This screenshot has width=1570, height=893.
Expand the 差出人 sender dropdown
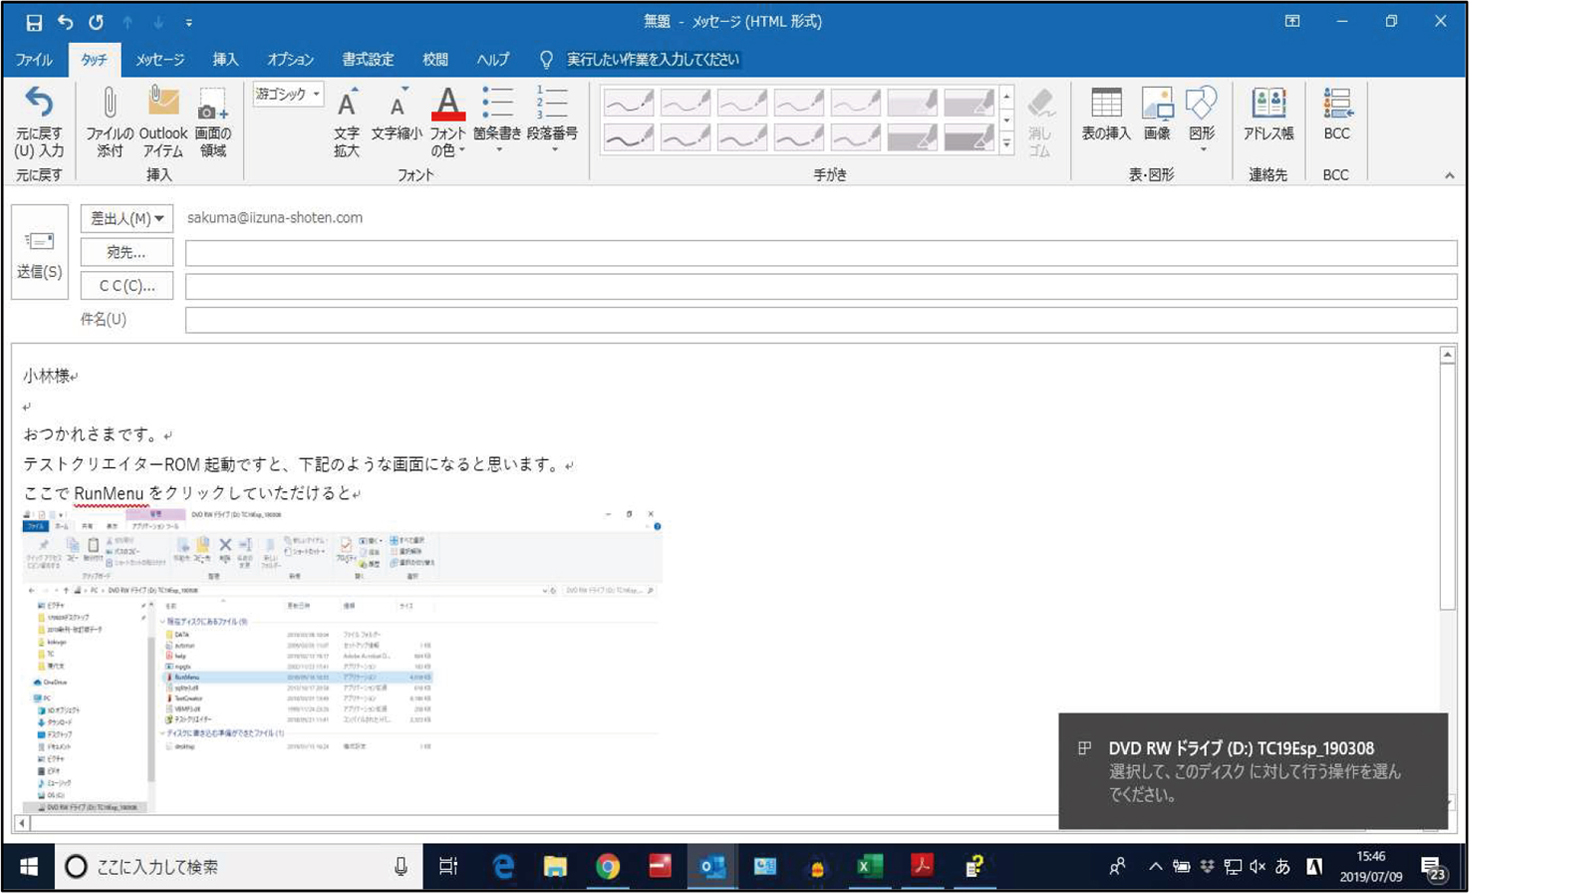click(x=126, y=218)
